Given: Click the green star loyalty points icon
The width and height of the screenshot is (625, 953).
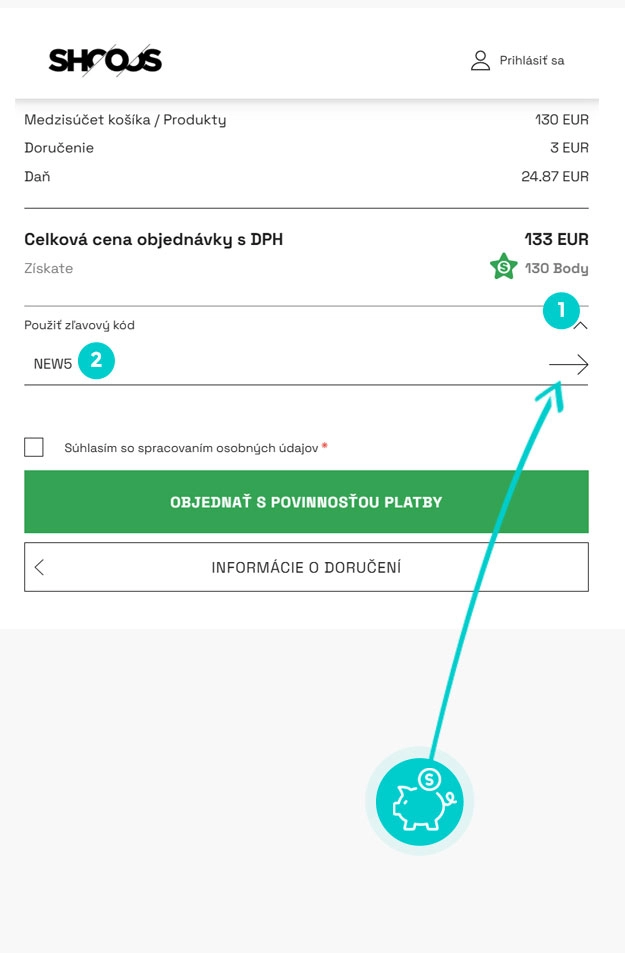Looking at the screenshot, I should click(503, 268).
